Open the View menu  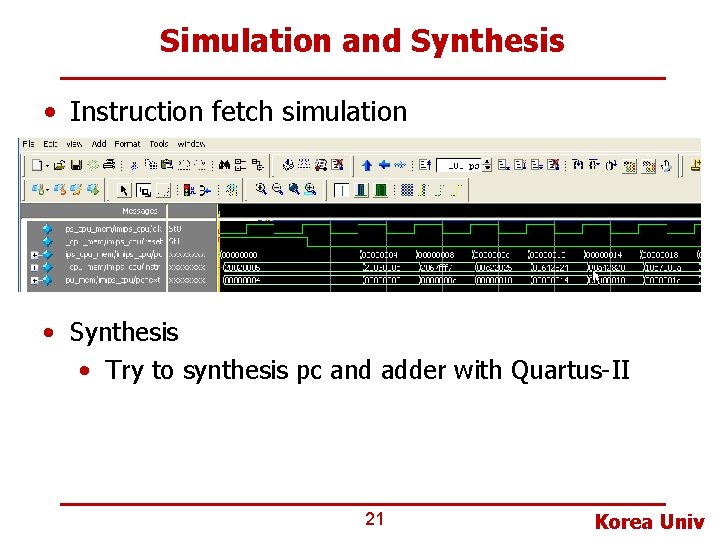pos(74,144)
